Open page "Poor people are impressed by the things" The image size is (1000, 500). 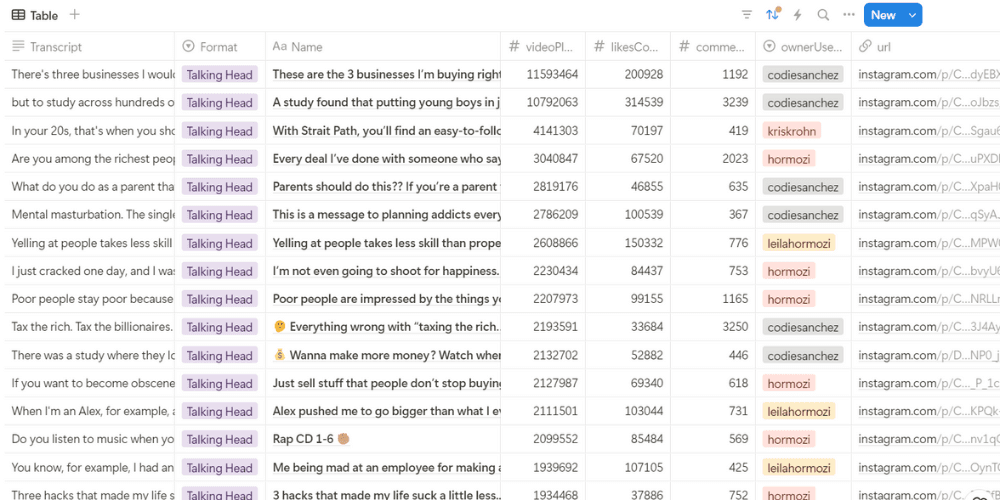click(386, 299)
